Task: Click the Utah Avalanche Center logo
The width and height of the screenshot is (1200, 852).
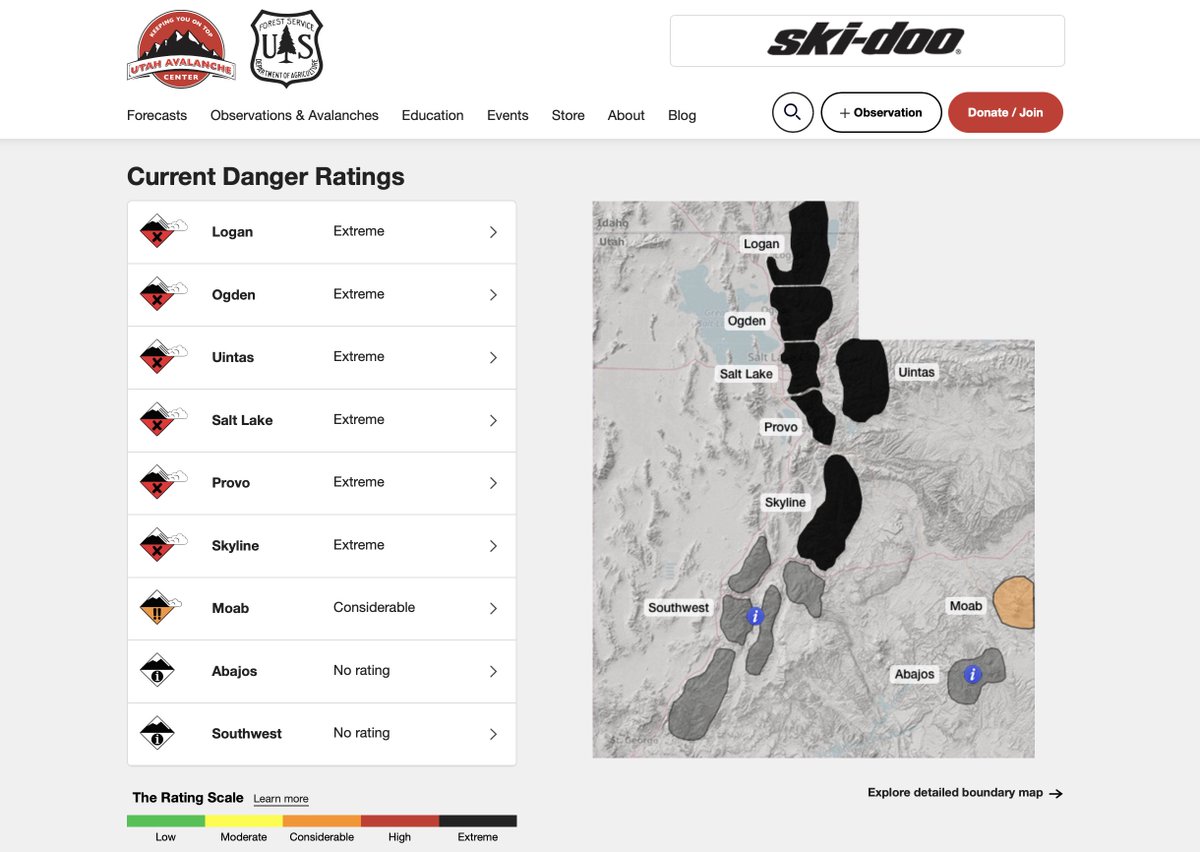Action: coord(181,47)
